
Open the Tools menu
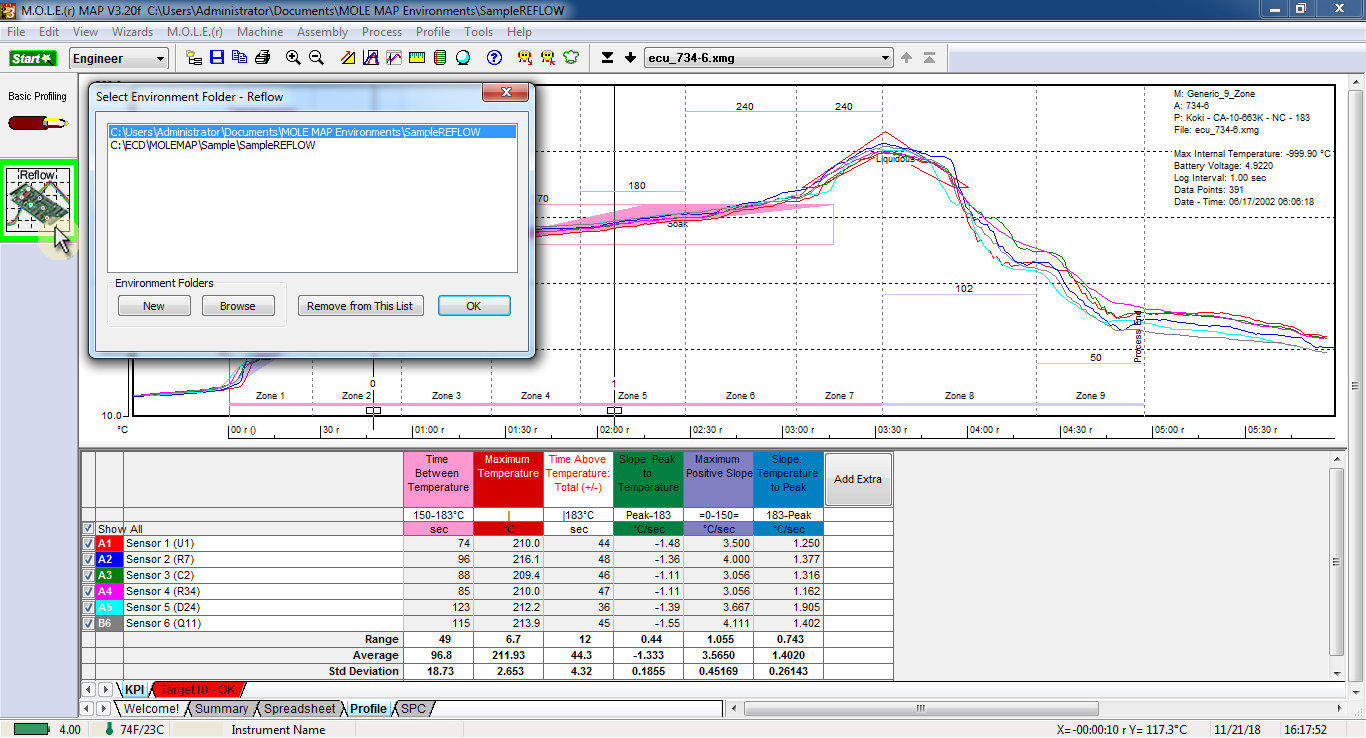478,32
